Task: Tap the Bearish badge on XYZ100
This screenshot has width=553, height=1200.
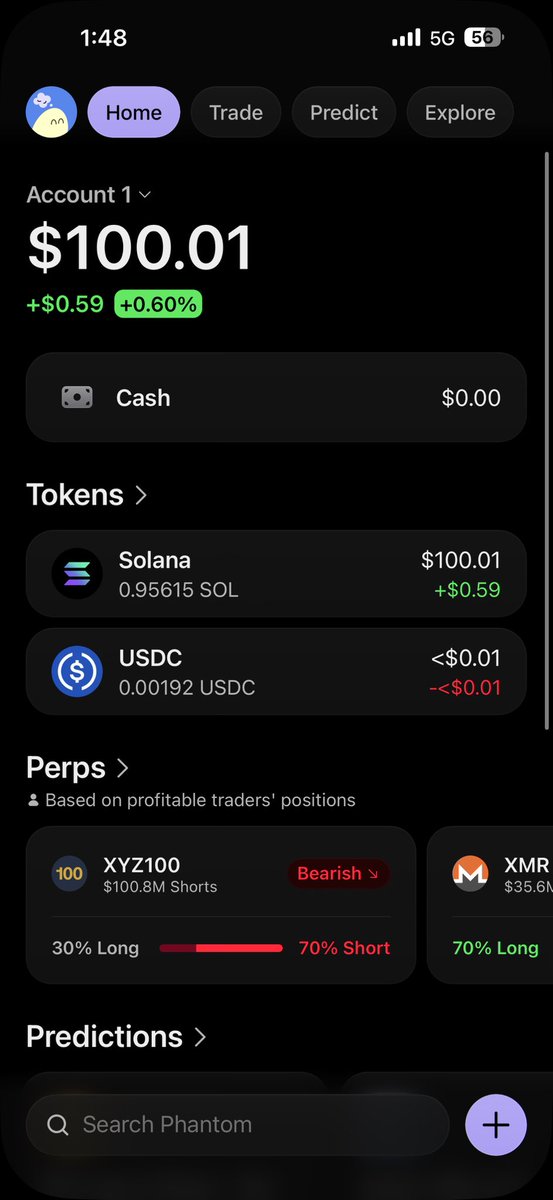Action: (338, 873)
